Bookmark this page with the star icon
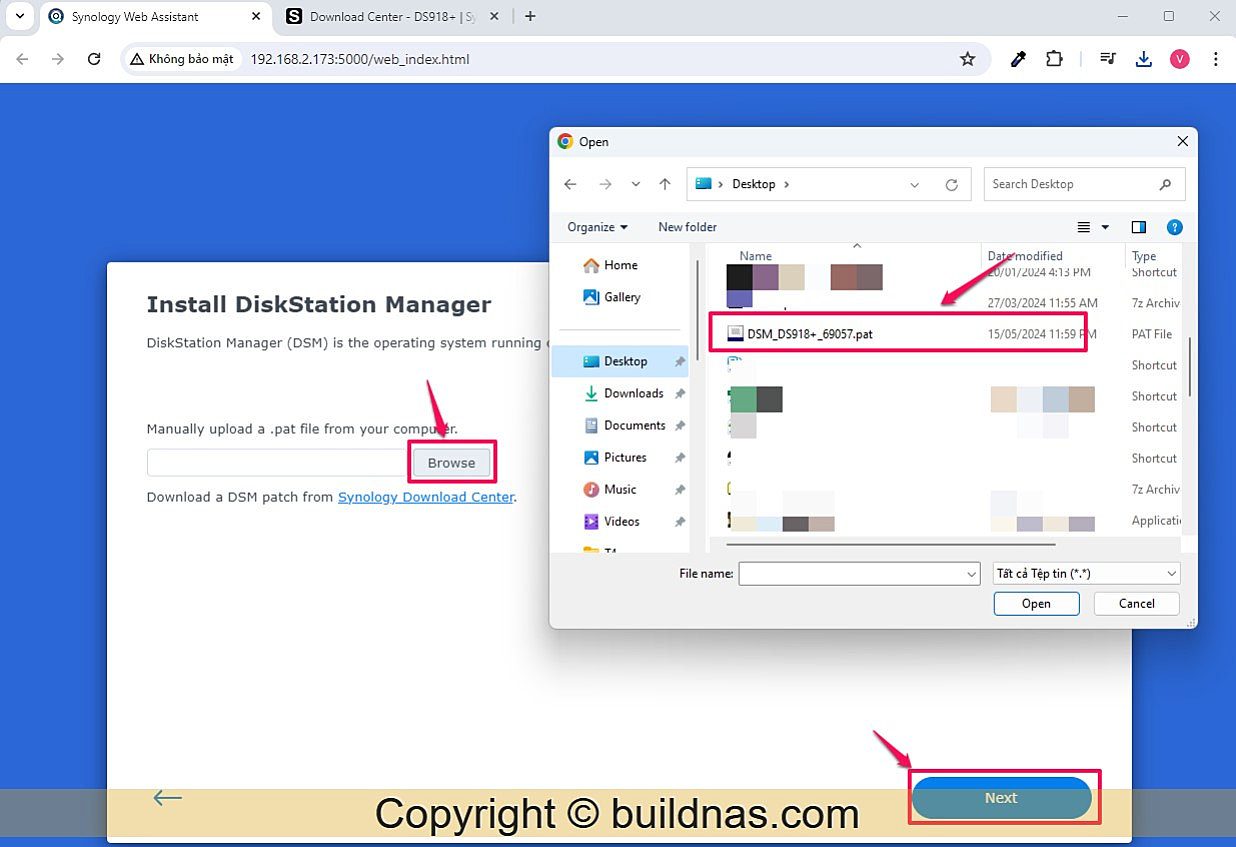Image resolution: width=1236 pixels, height=847 pixels. [x=967, y=59]
